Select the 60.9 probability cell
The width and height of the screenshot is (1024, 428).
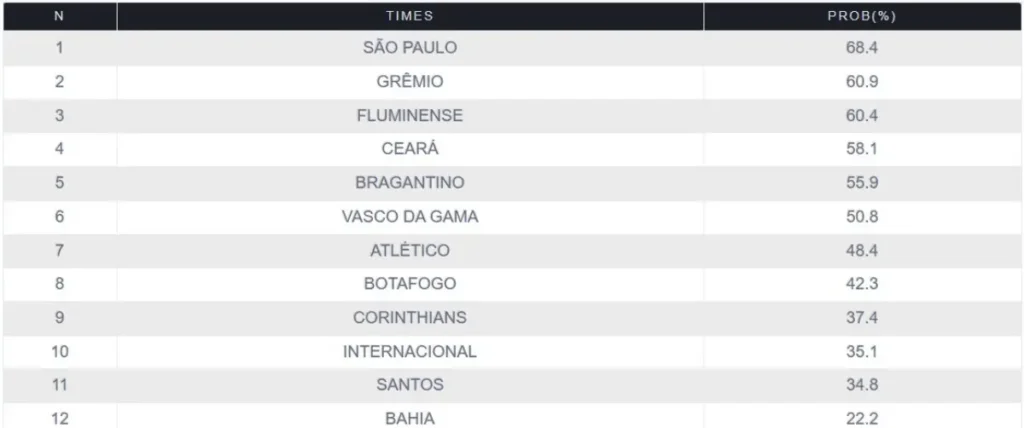point(861,81)
